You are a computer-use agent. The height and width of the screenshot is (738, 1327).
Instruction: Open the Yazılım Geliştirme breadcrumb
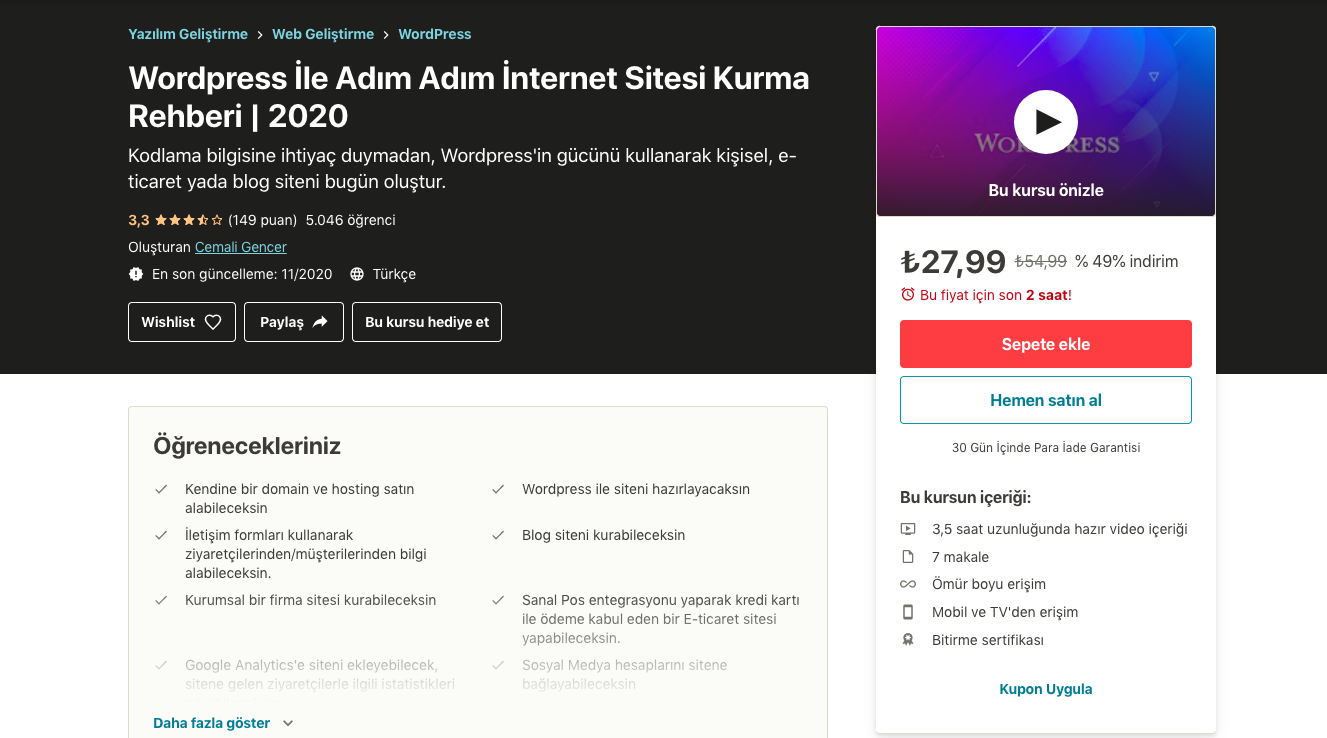click(x=188, y=34)
